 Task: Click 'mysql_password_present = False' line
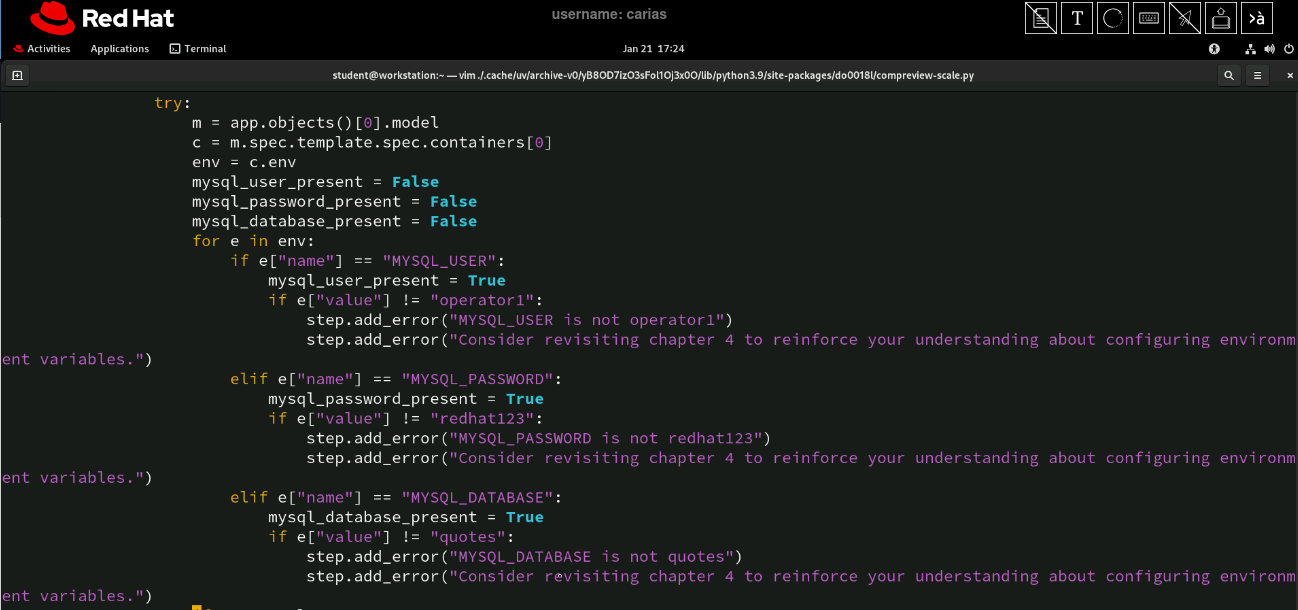point(335,202)
